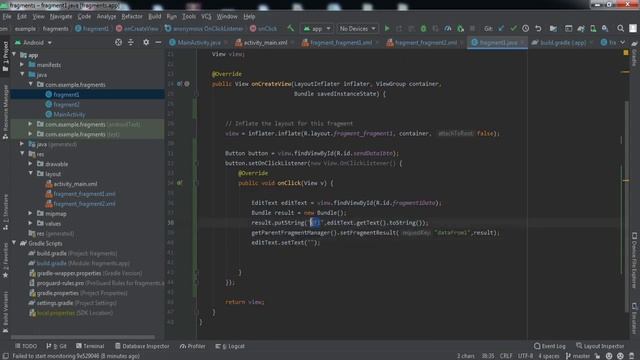Commit changes with green checkmark icon
The image size is (640, 360).
(x=513, y=29)
